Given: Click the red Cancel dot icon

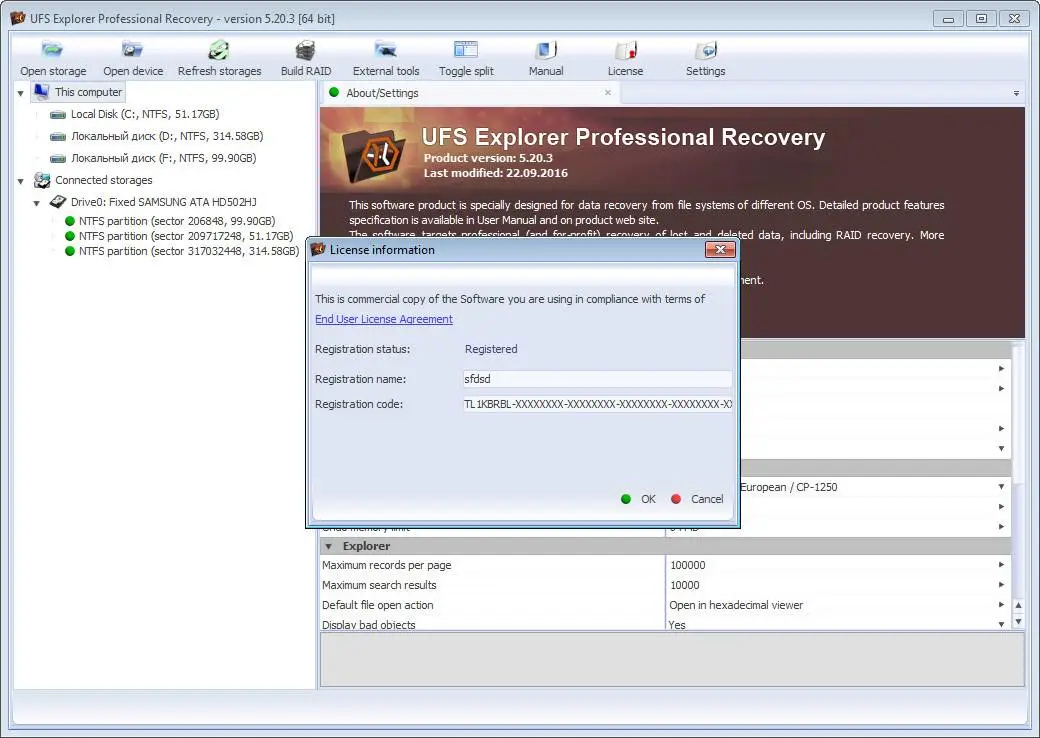Looking at the screenshot, I should (x=676, y=499).
